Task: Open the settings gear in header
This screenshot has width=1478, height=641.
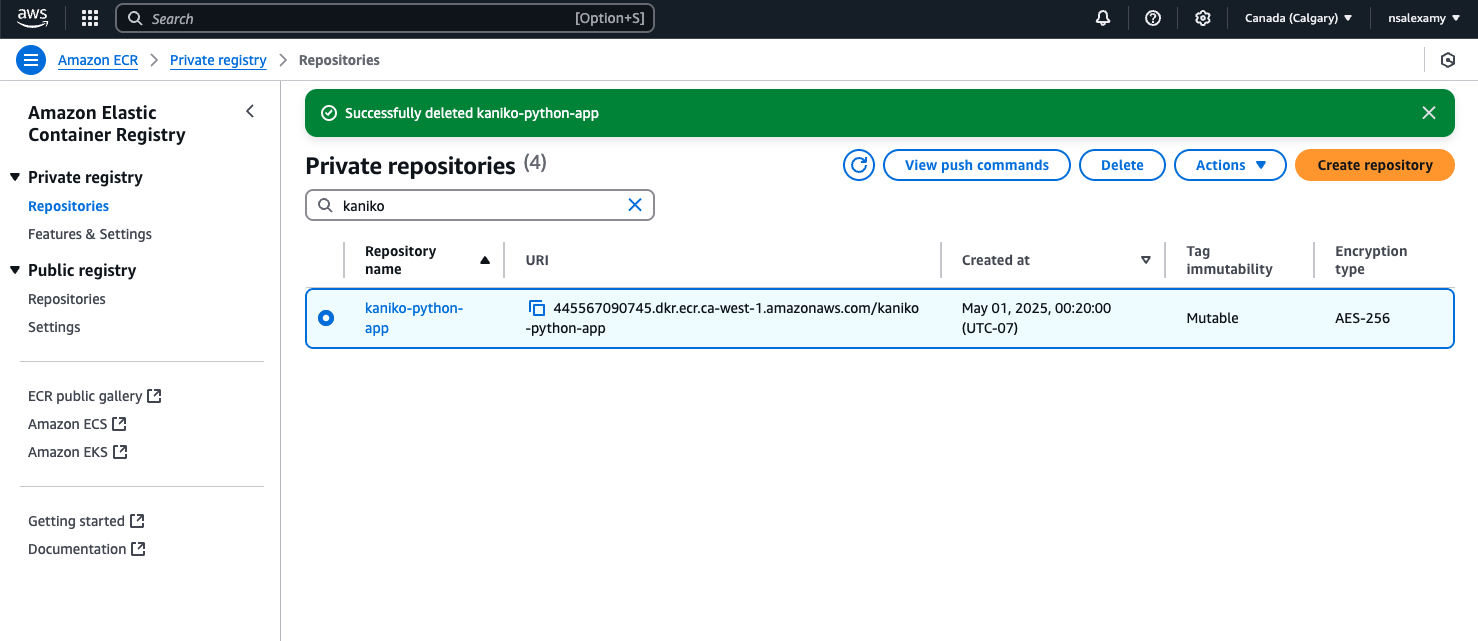Action: (1203, 18)
